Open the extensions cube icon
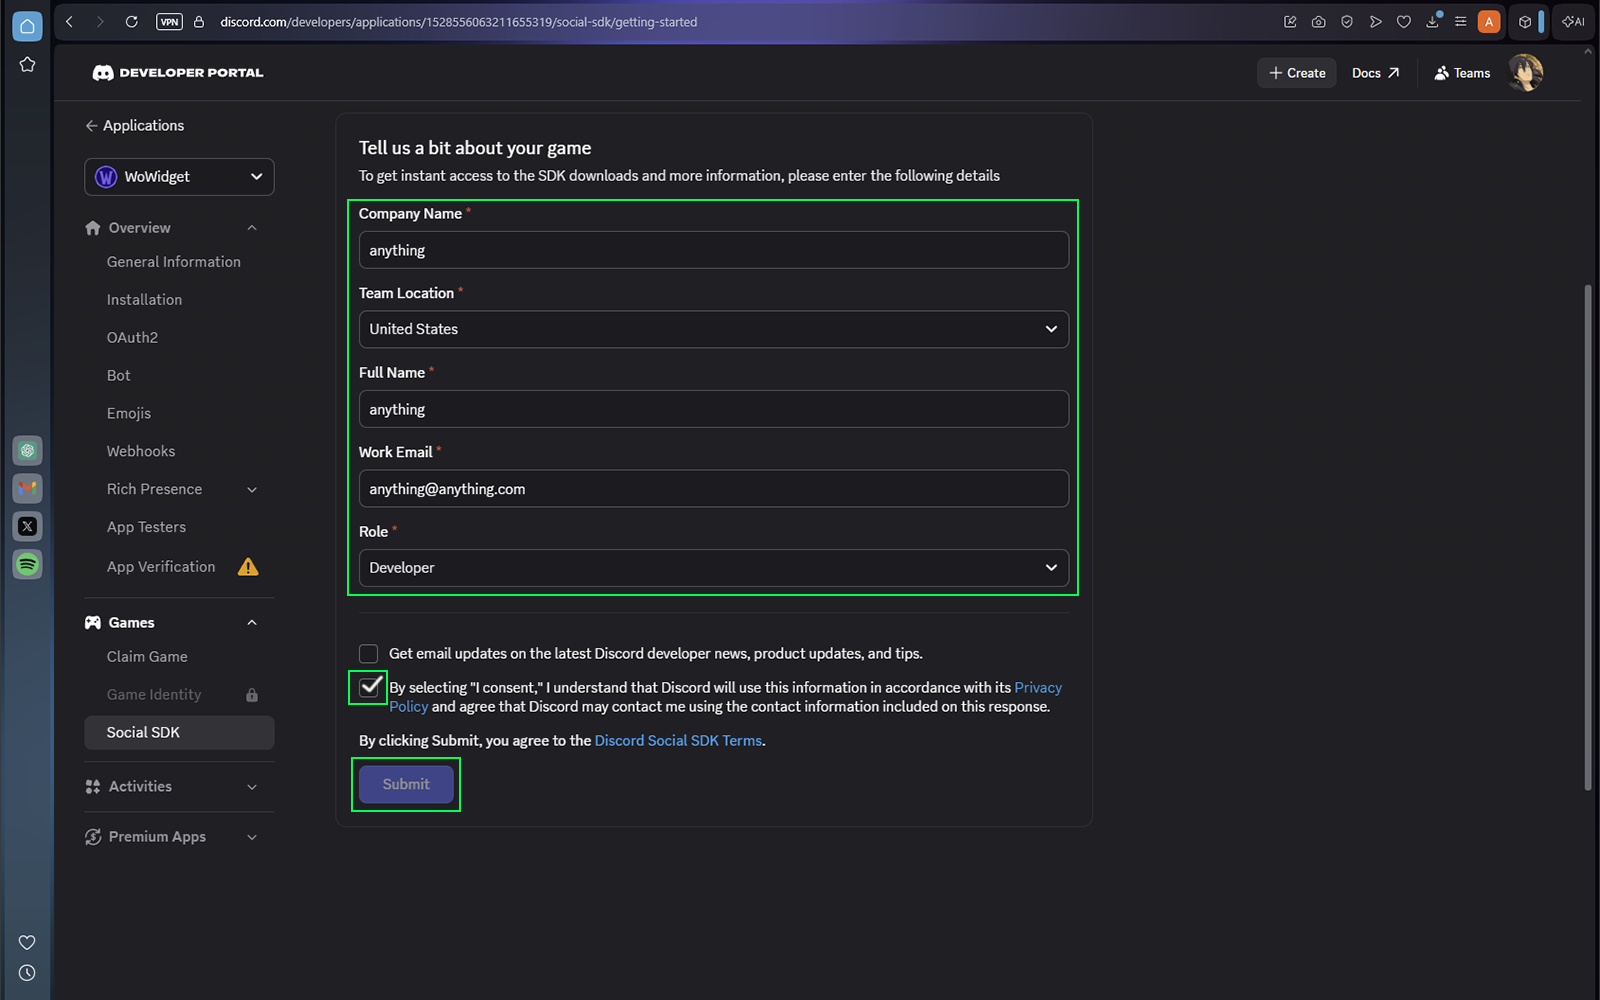The image size is (1600, 1000). coord(1525,21)
